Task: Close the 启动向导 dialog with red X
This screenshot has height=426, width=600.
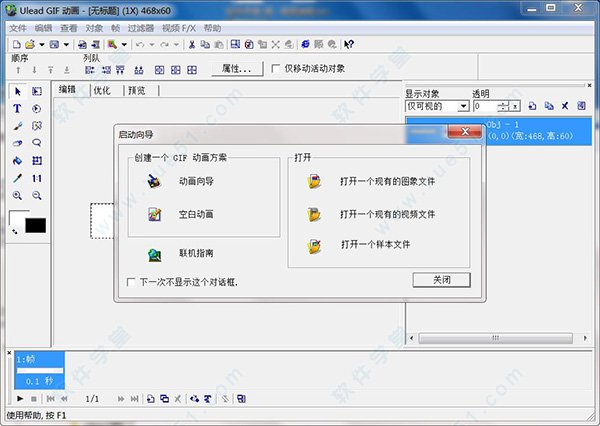Action: pos(465,131)
